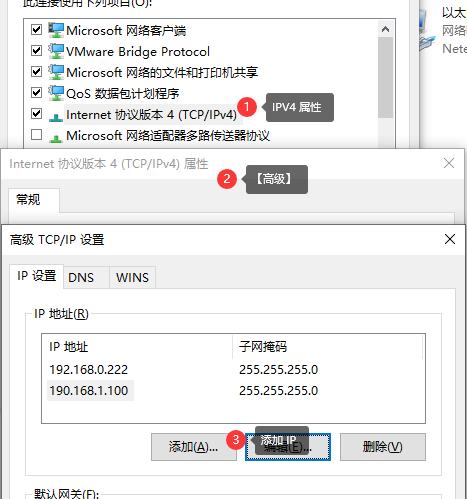Viewport: 467px width, 499px height.
Task: Open the 常规 tab
Action: [x=34, y=200]
